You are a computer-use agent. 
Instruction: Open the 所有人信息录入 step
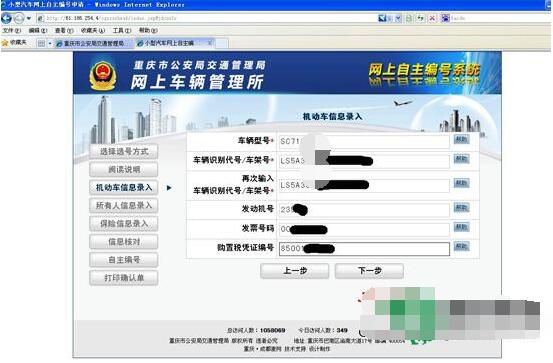(124, 205)
